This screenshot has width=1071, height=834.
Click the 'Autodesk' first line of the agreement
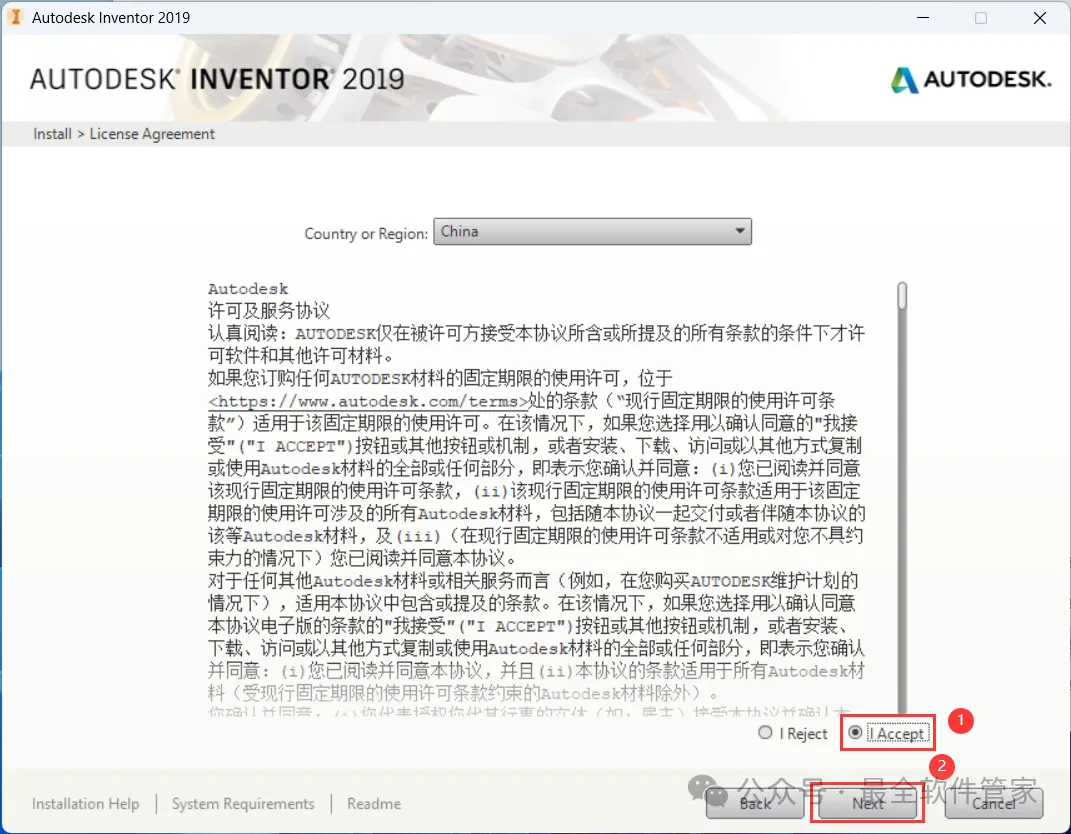point(248,289)
